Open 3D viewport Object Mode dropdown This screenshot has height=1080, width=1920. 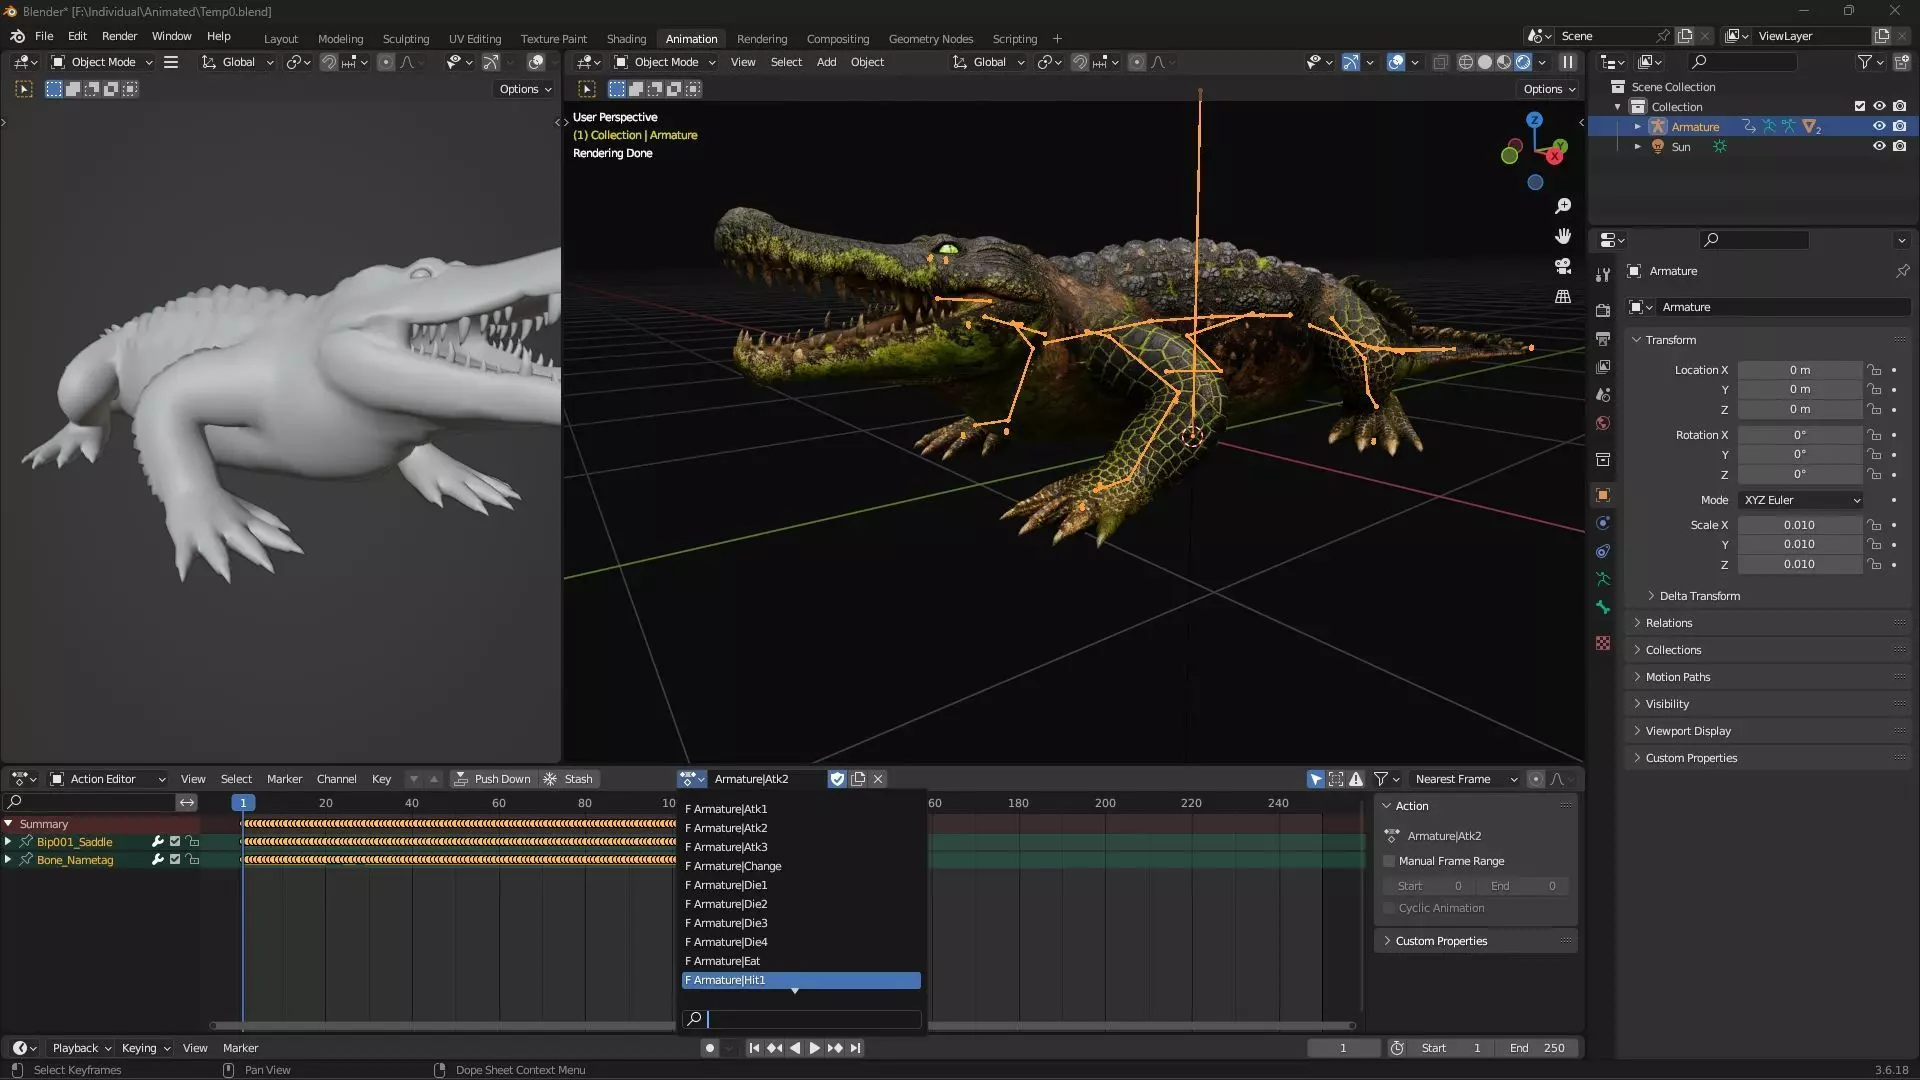point(665,62)
